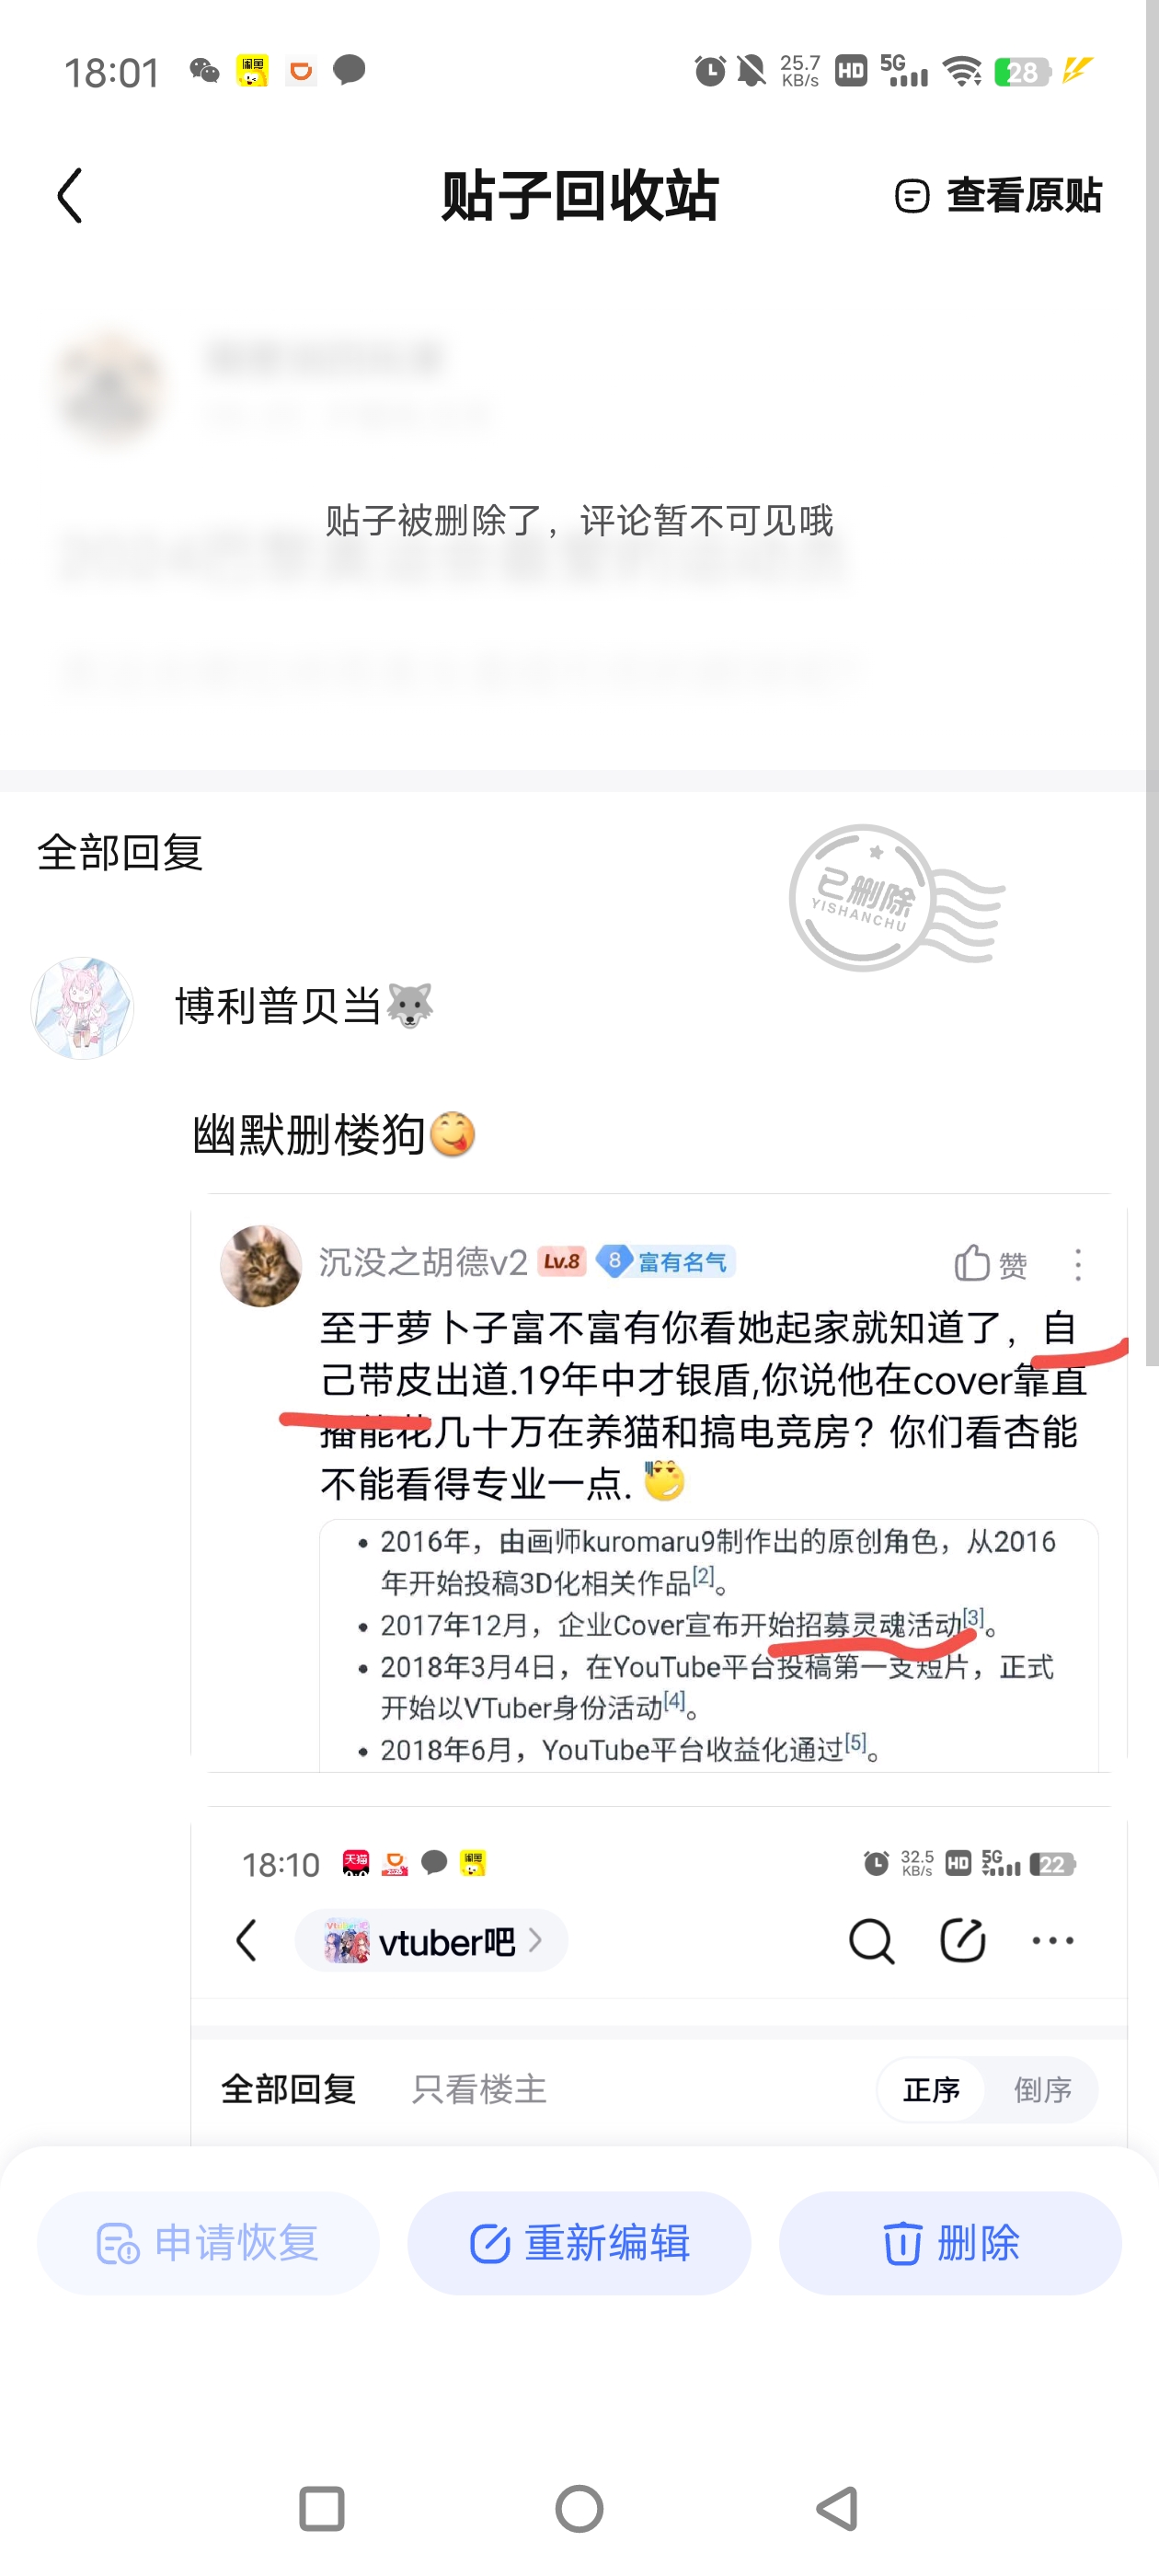Like the 沉没之胡德v2 comment

coord(989,1264)
